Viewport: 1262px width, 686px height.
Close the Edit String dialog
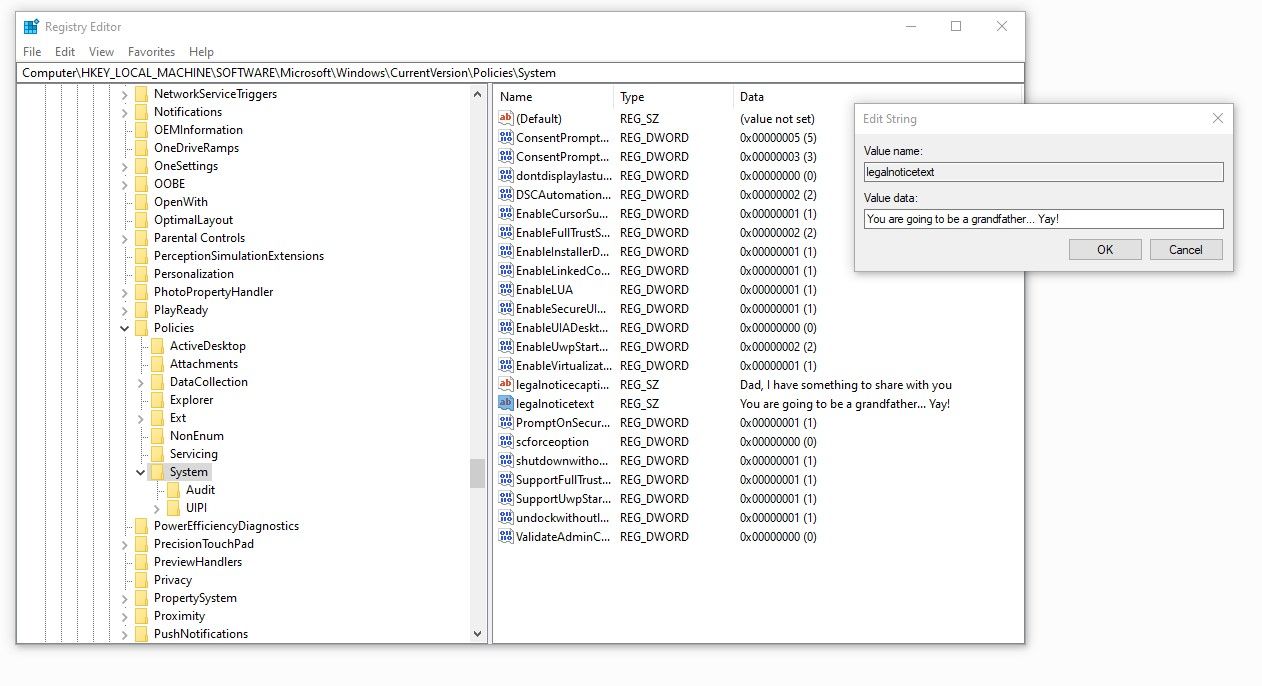[x=1217, y=119]
